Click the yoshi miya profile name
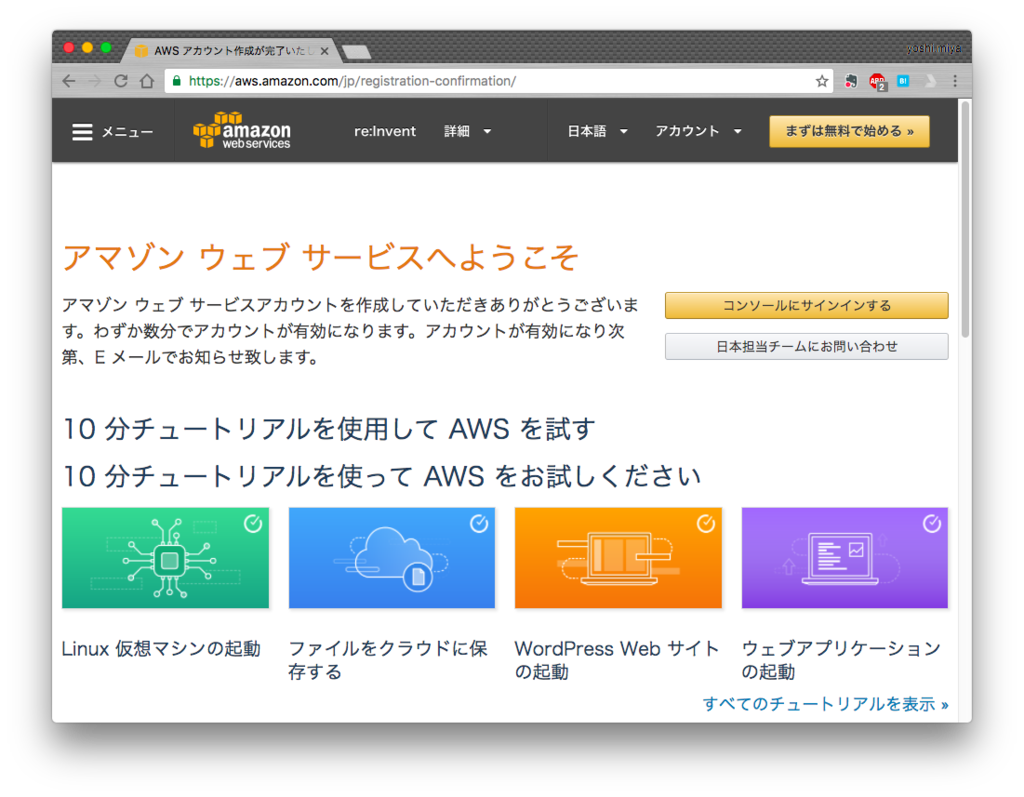The image size is (1024, 797). coord(933,48)
